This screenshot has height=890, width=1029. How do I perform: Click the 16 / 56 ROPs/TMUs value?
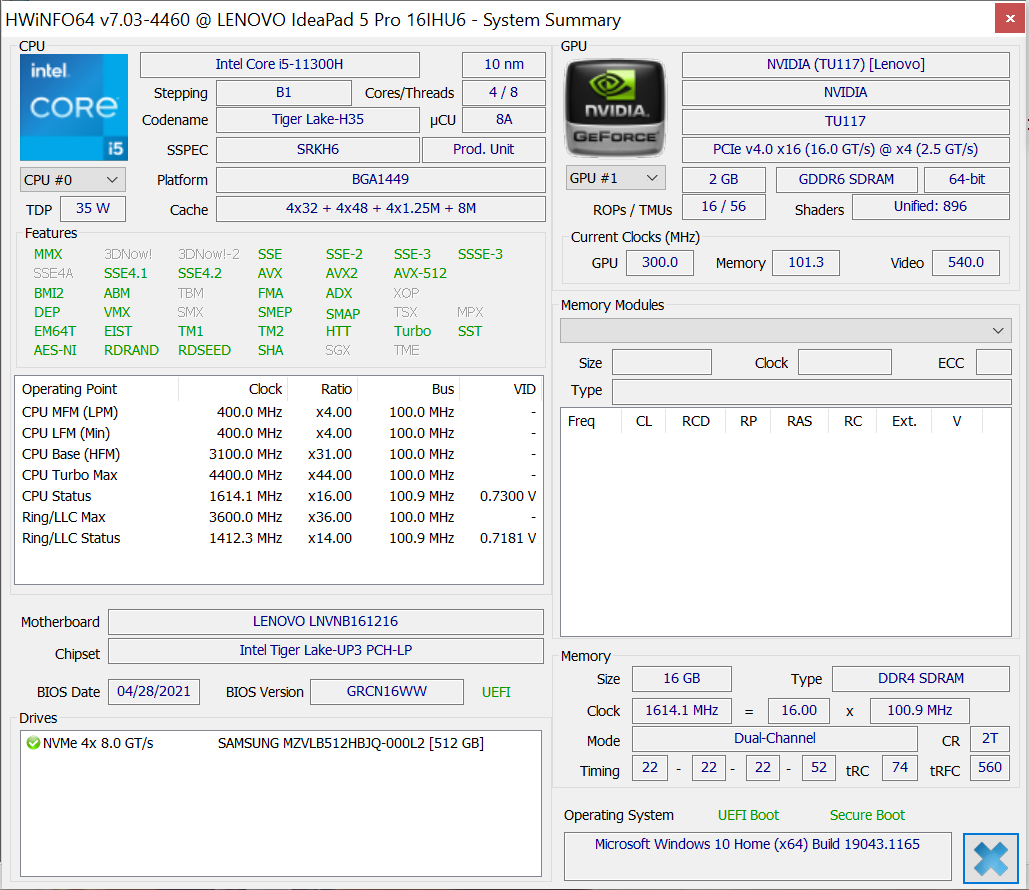(x=724, y=207)
